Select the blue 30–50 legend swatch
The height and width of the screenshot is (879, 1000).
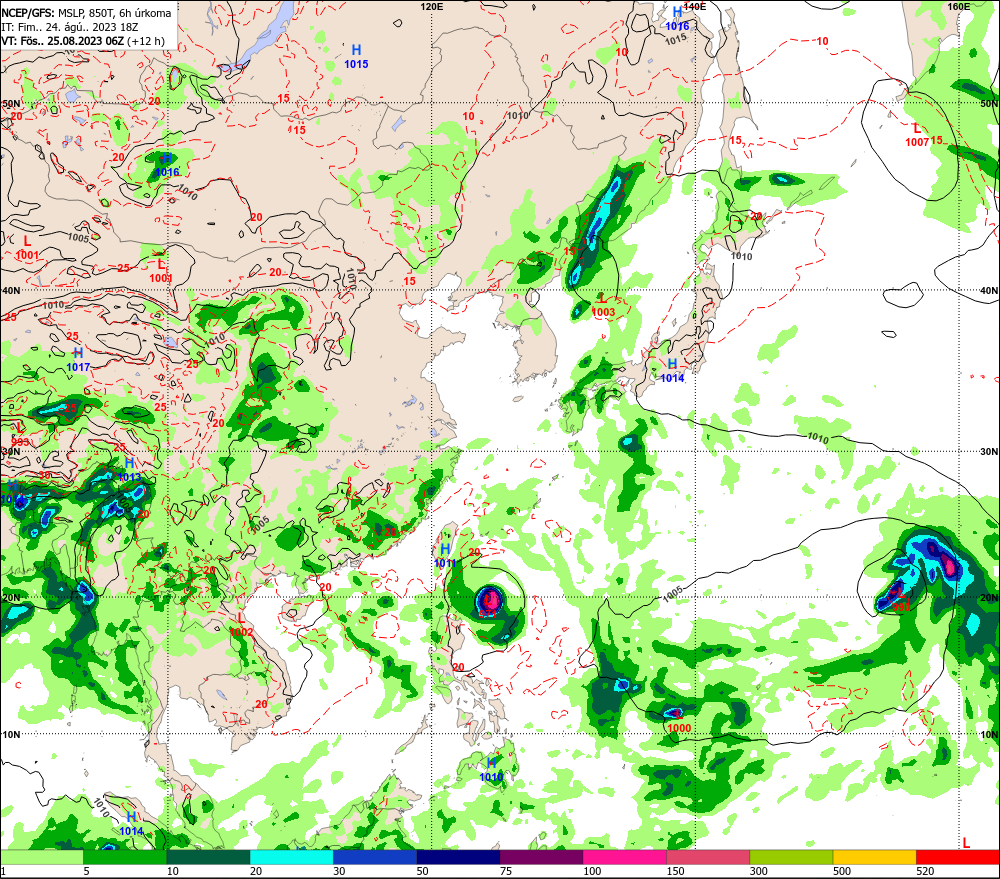click(x=375, y=857)
